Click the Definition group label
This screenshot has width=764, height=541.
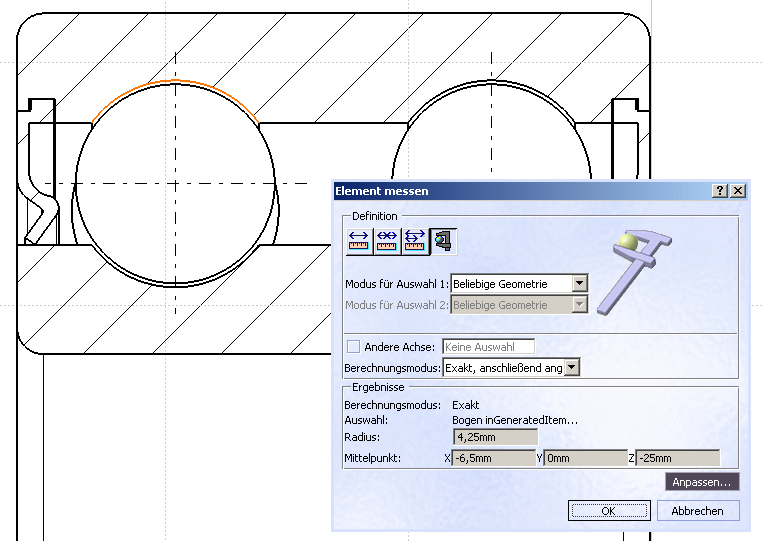375,216
